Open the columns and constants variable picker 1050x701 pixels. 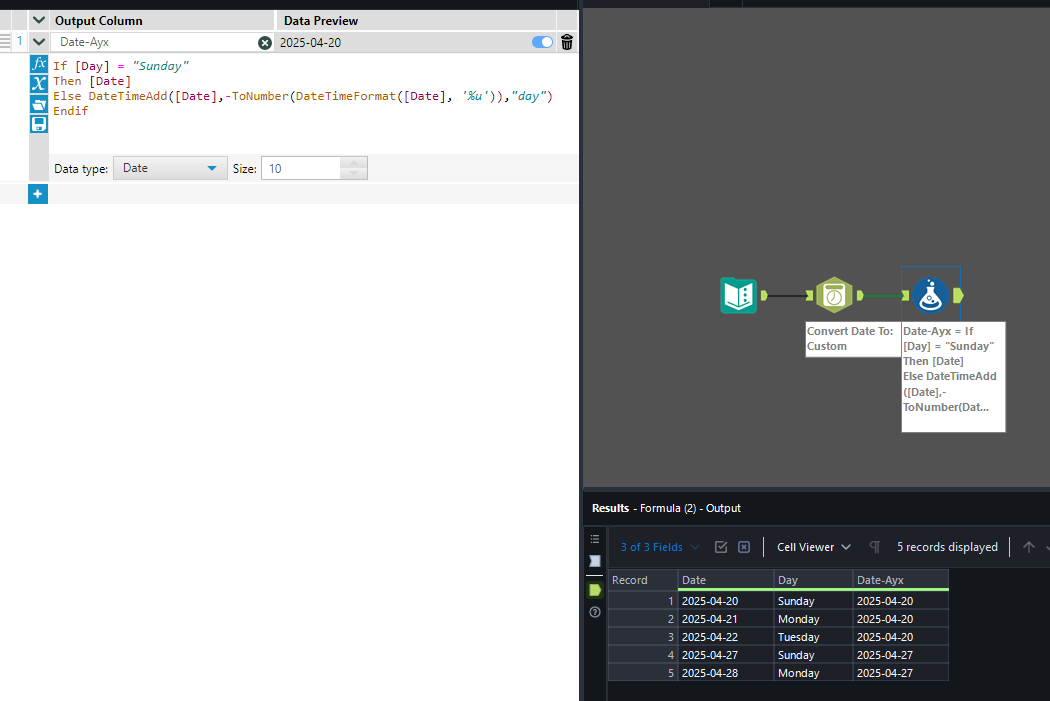pyautogui.click(x=38, y=83)
